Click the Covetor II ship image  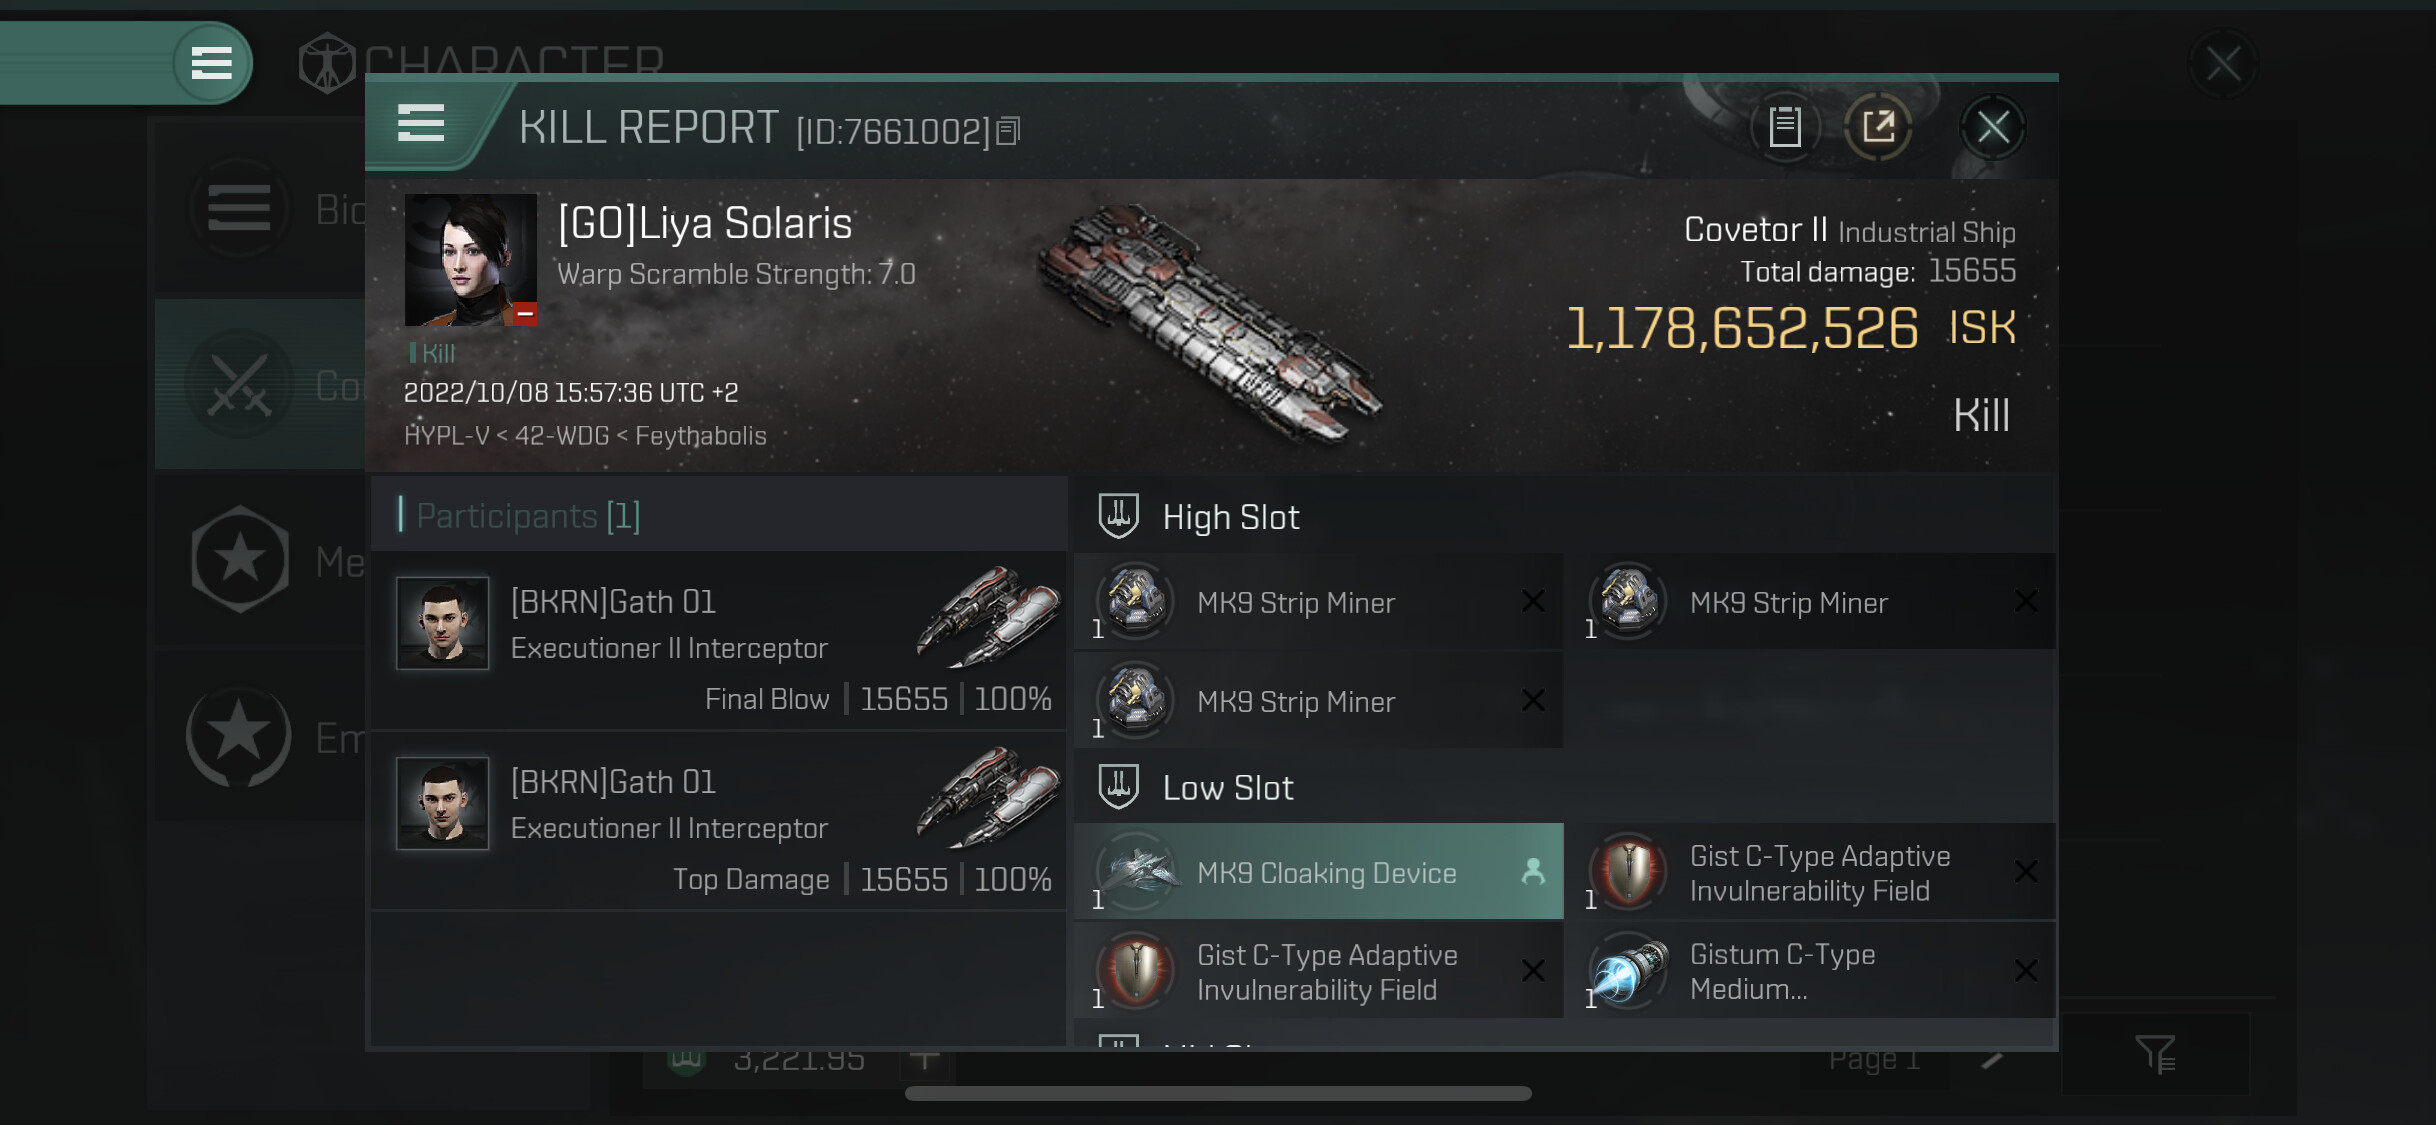point(1210,322)
